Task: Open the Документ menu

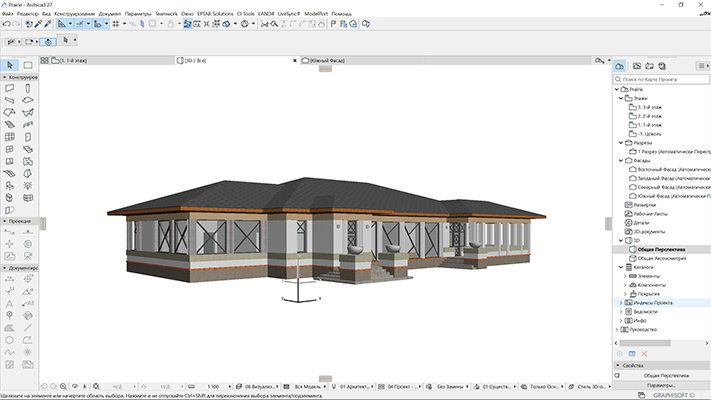Action: (110, 13)
